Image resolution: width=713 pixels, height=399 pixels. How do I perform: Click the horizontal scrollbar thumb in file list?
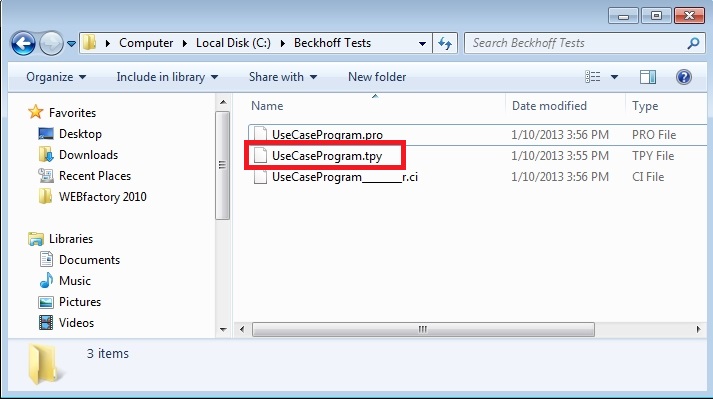tap(423, 329)
